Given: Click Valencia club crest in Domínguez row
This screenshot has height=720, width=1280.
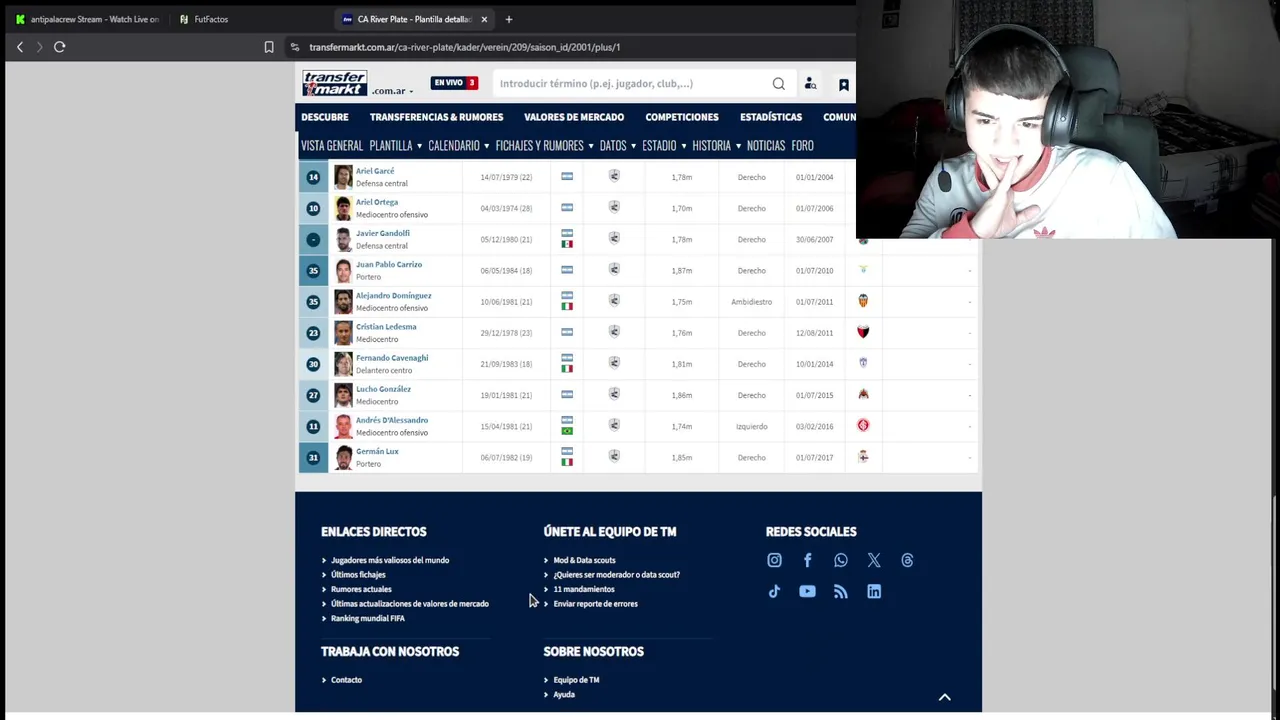Looking at the screenshot, I should point(863,301).
